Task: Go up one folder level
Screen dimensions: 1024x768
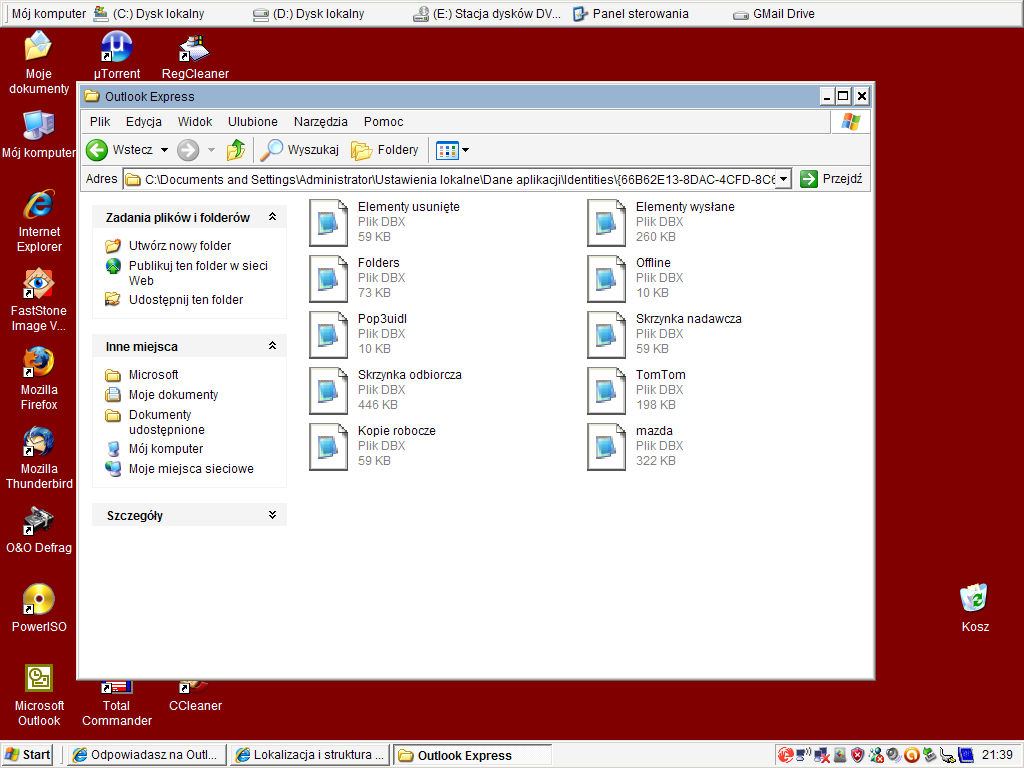Action: click(236, 150)
